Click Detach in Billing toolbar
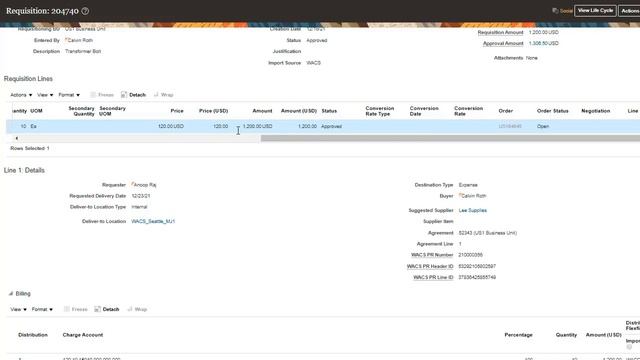The width and height of the screenshot is (640, 360). tap(107, 309)
